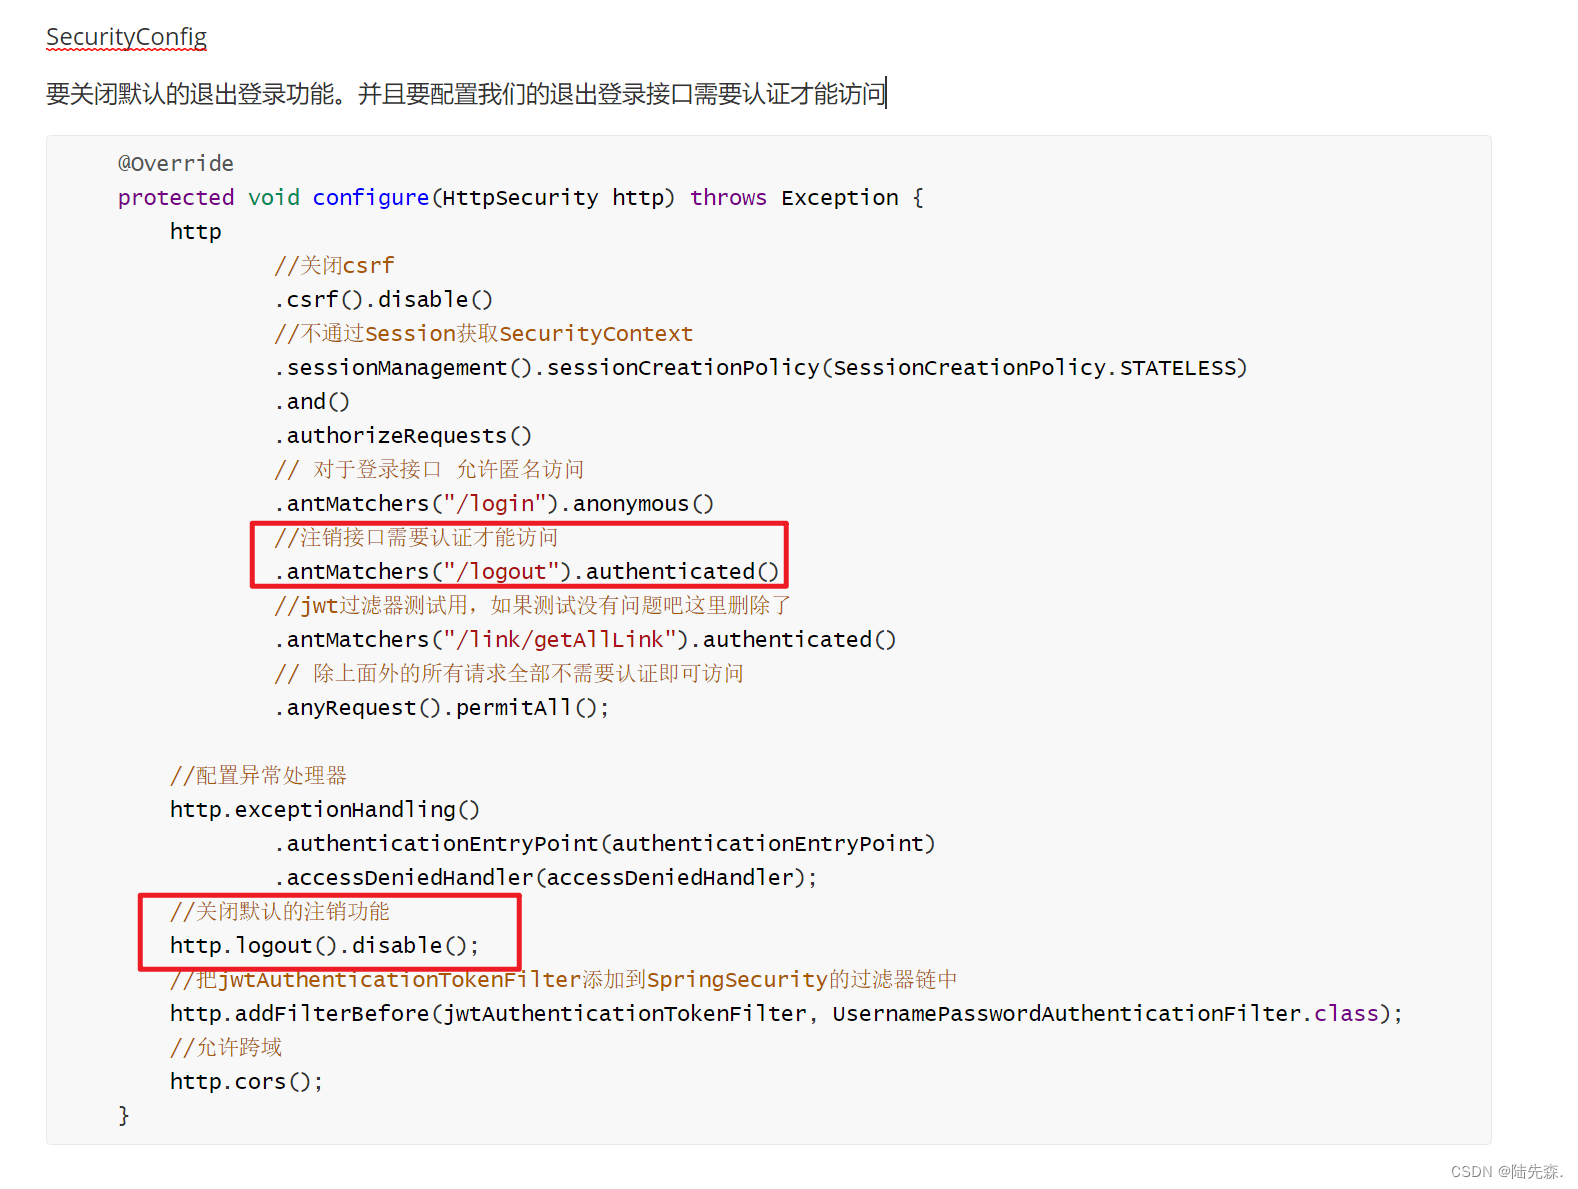Click the //jwt过滤器测试用 comment line
Image resolution: width=1578 pixels, height=1189 pixels.
tap(533, 606)
